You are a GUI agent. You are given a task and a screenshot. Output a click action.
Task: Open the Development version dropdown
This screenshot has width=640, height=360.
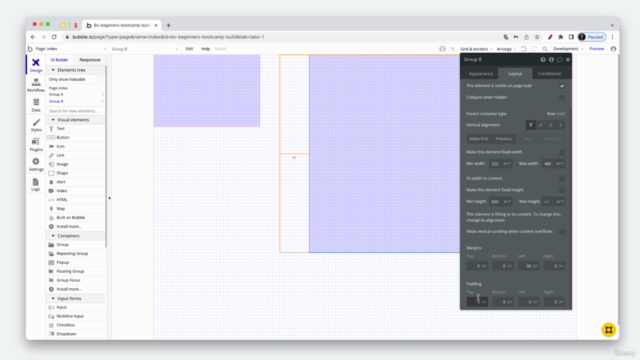click(568, 49)
